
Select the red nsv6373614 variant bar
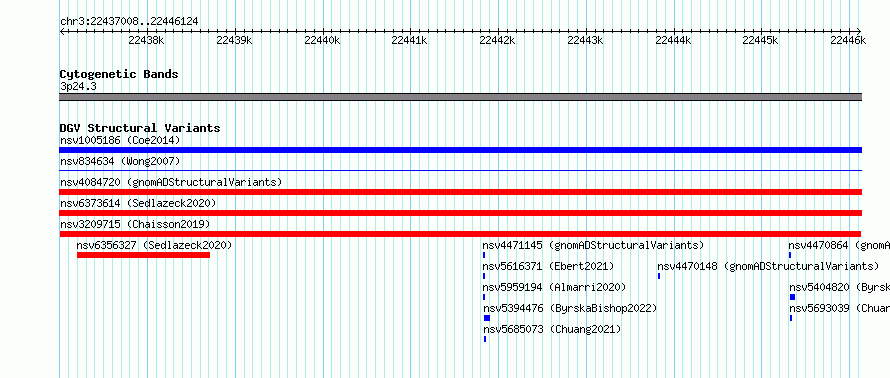[x=460, y=213]
